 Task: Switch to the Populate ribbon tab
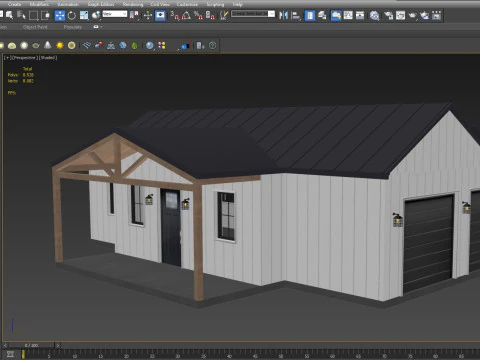73,27
